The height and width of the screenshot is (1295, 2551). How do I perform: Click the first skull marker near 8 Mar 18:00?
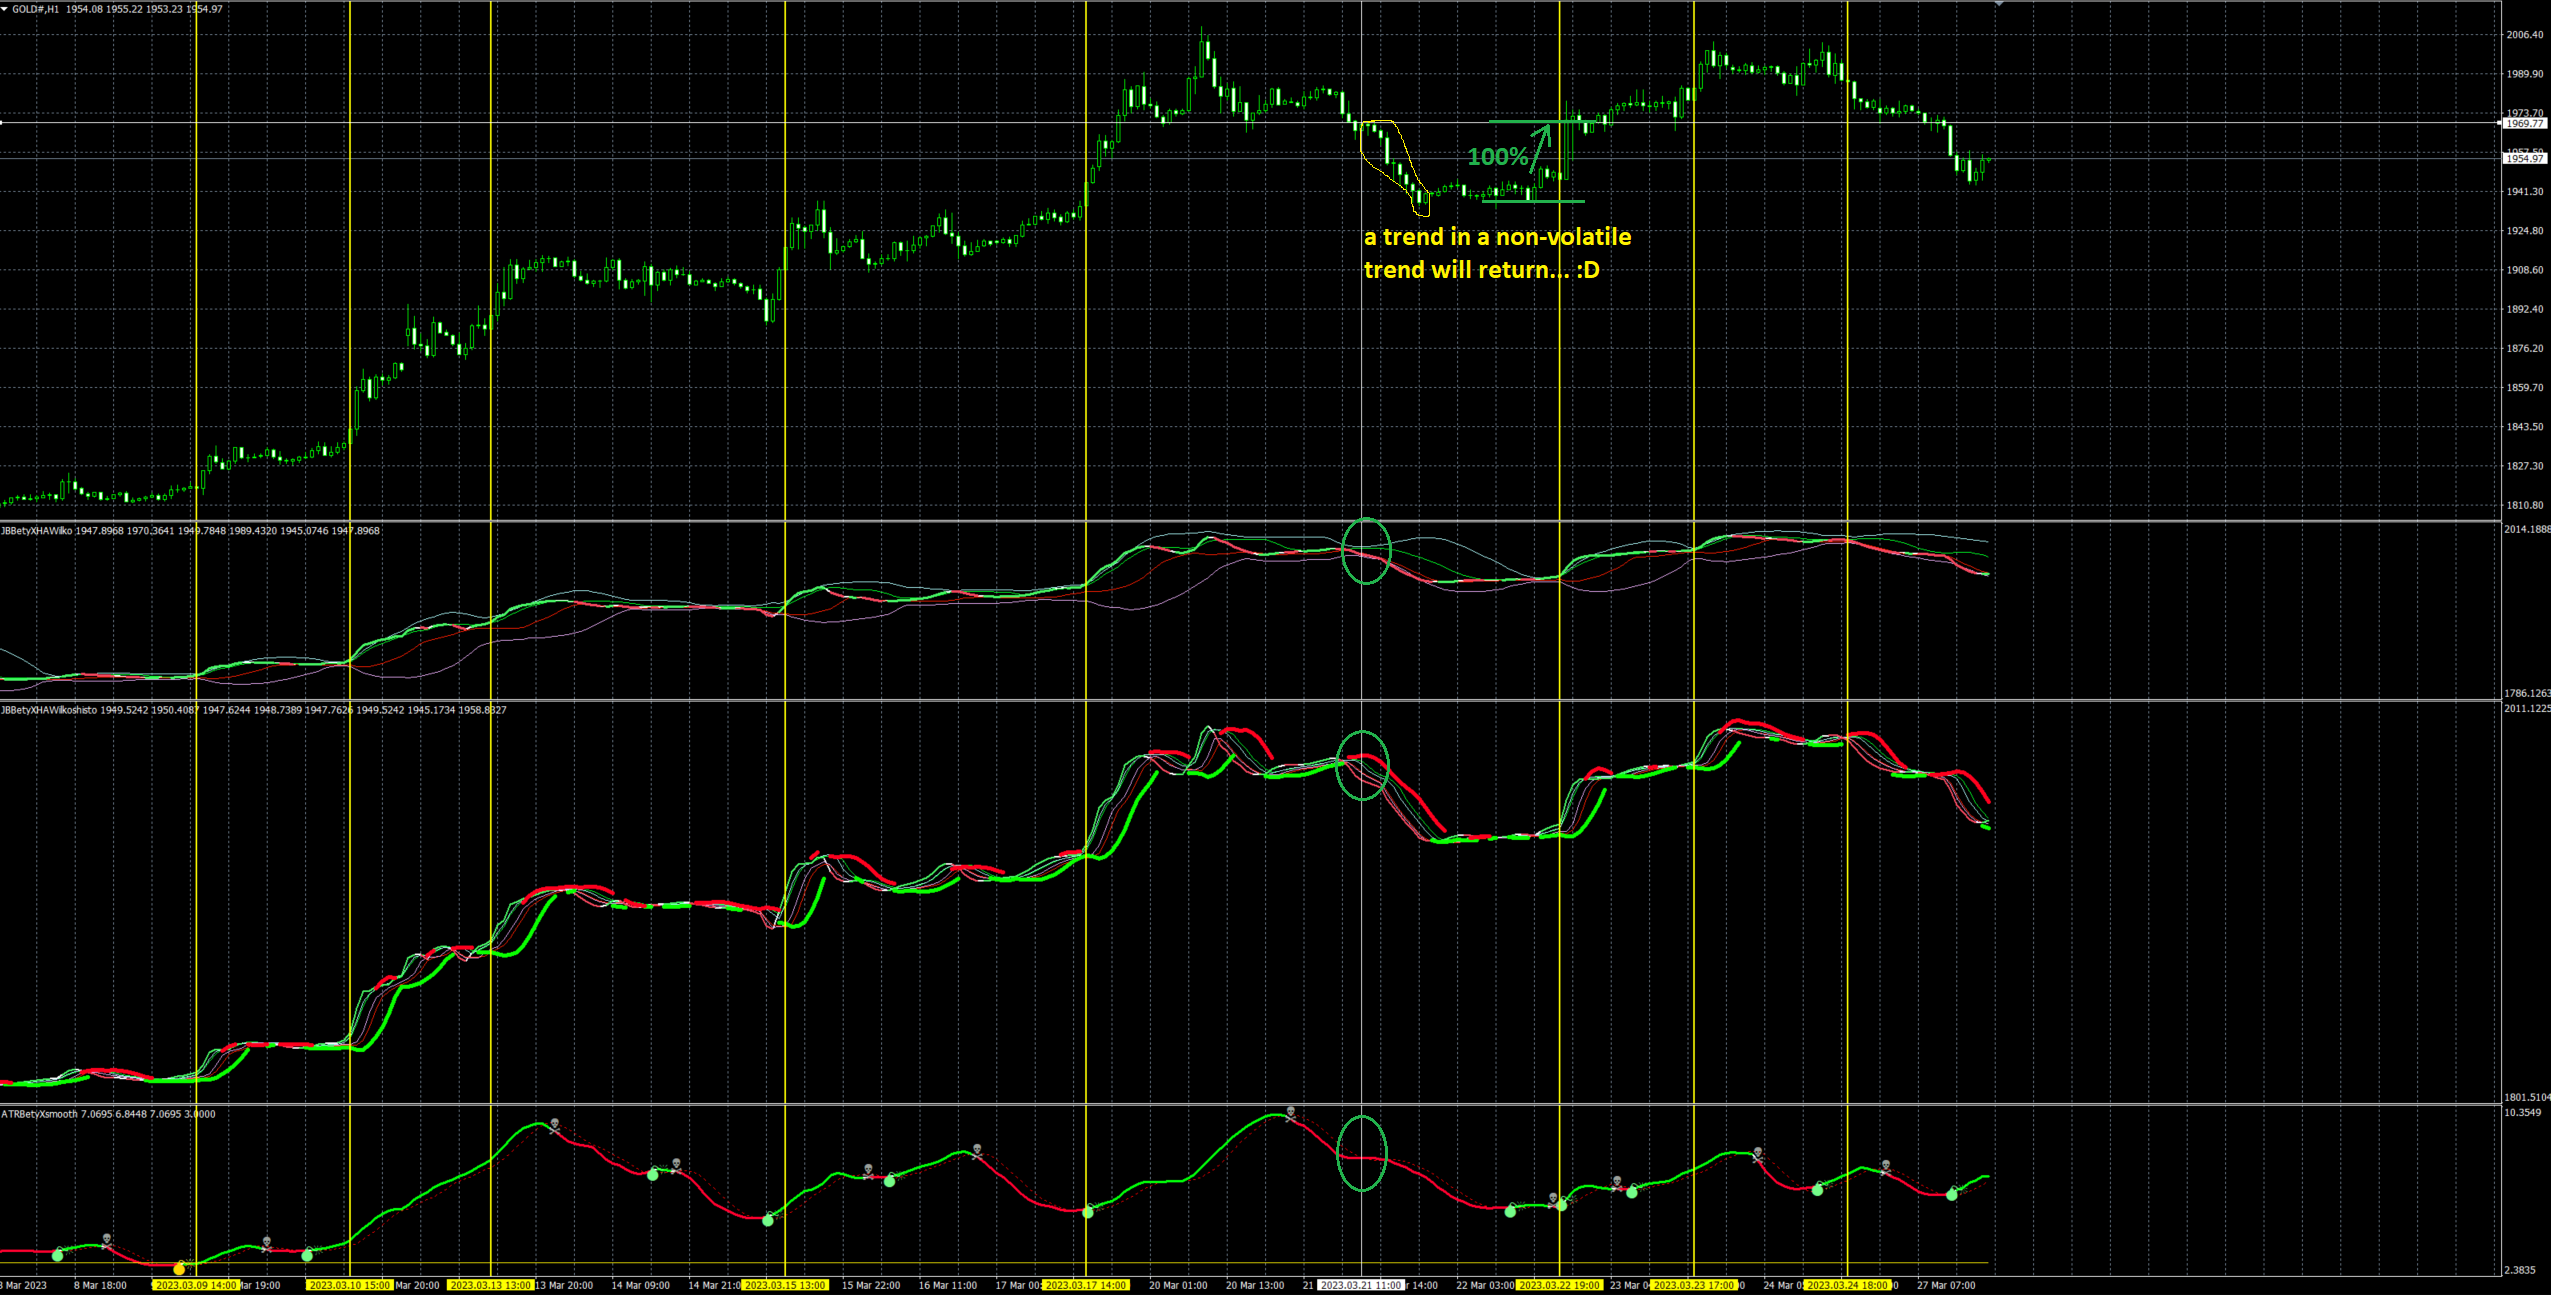click(107, 1240)
